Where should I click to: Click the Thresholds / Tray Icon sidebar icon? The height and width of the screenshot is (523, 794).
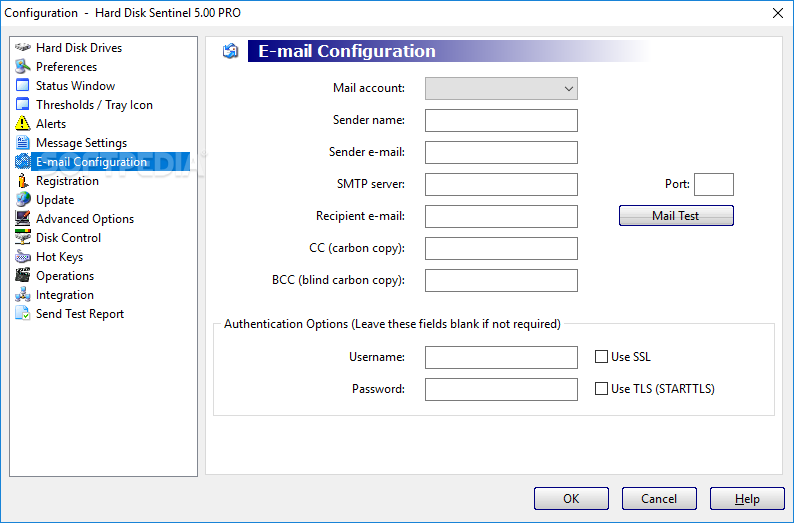pyautogui.click(x=23, y=104)
